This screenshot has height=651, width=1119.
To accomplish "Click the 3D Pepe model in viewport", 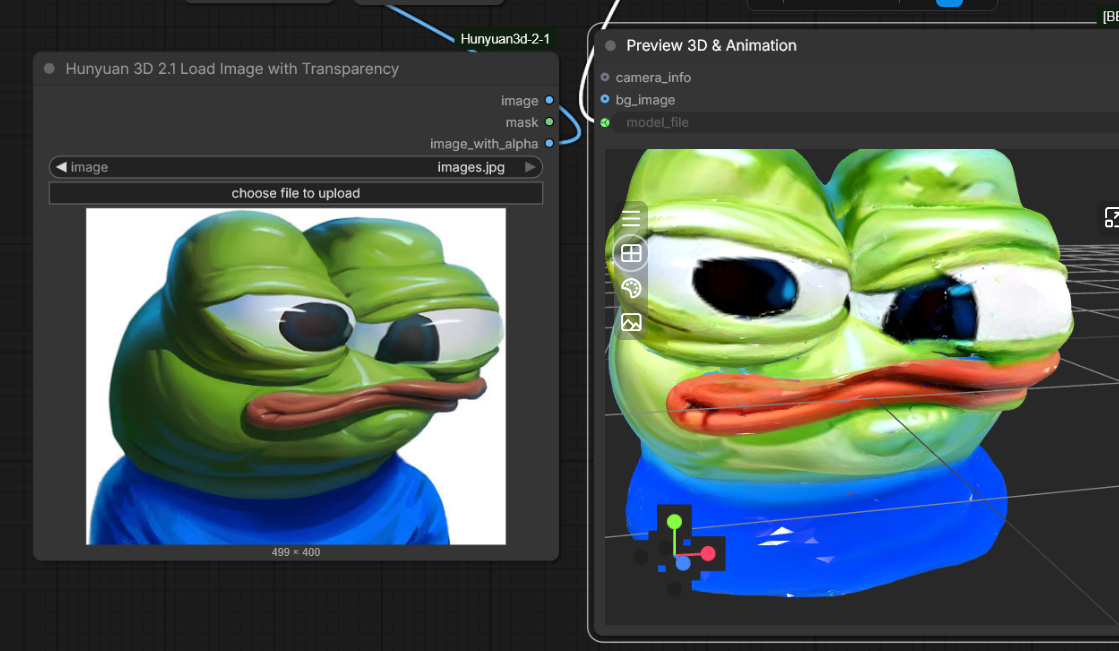I will coord(839,371).
